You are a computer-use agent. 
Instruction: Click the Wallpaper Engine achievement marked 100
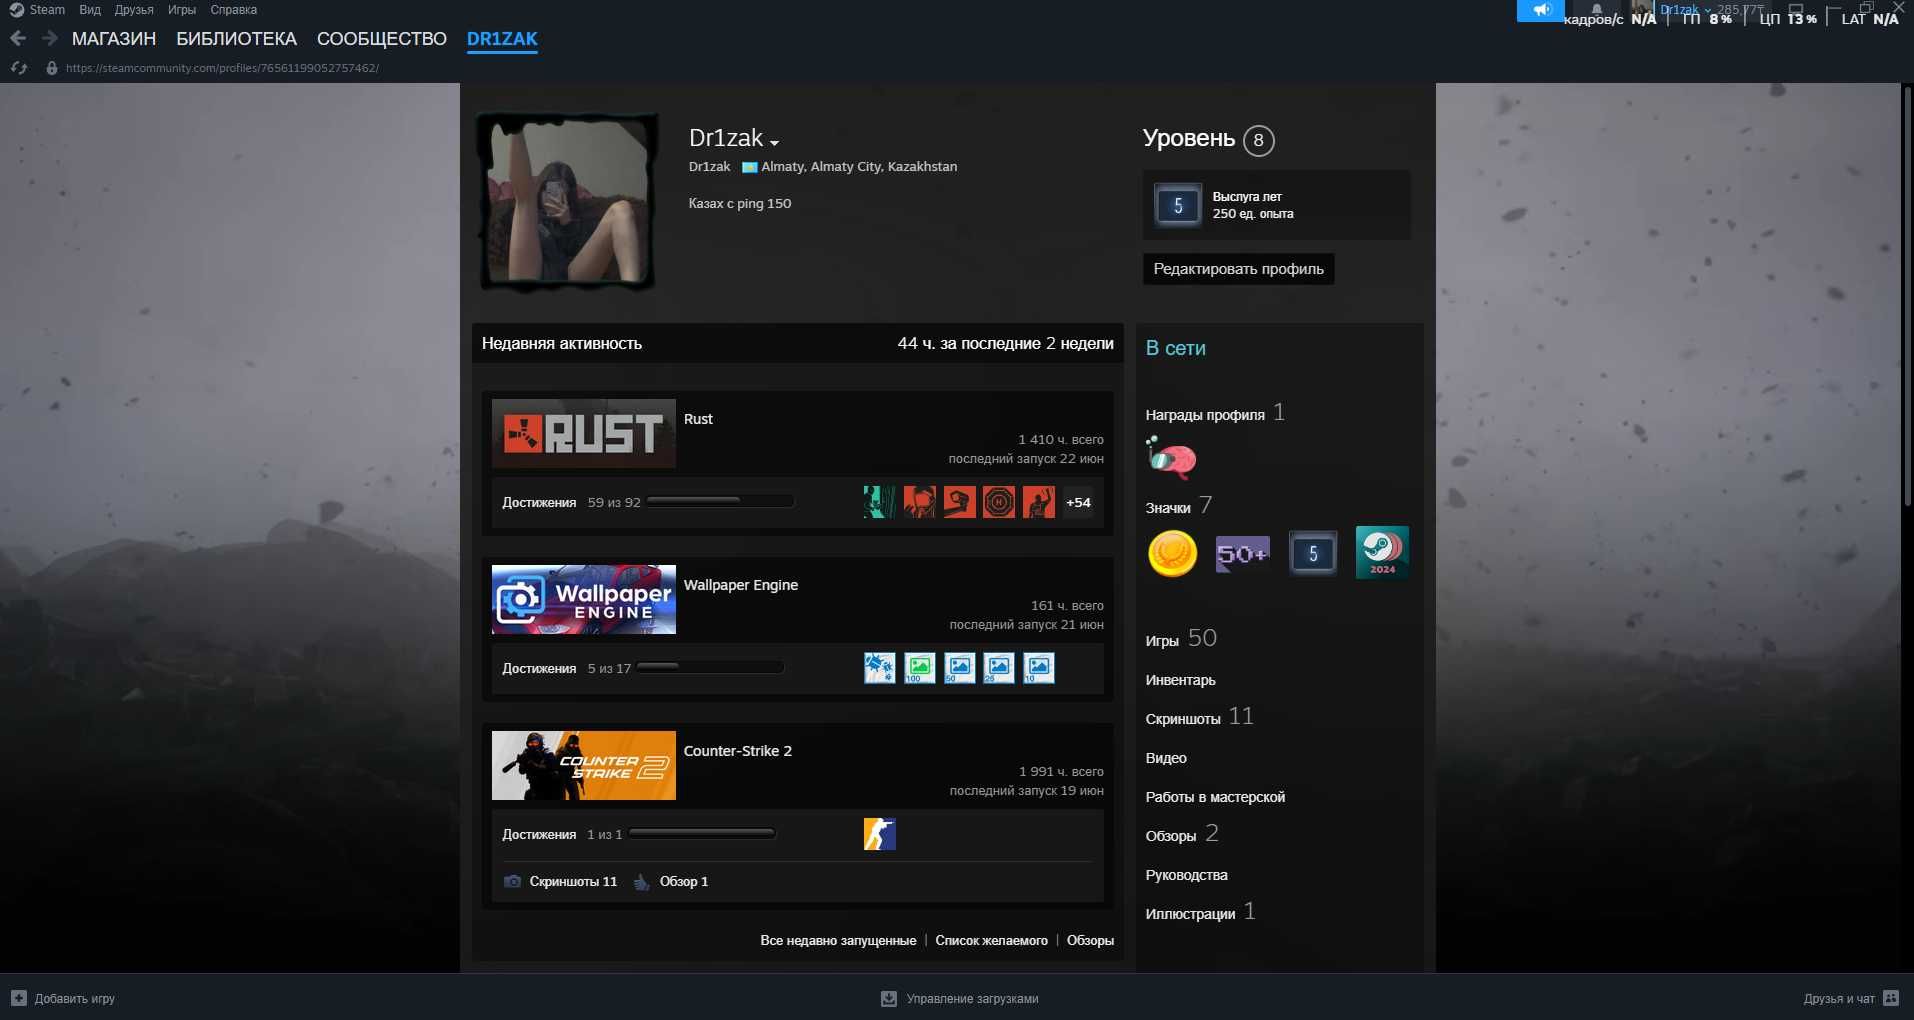[919, 668]
